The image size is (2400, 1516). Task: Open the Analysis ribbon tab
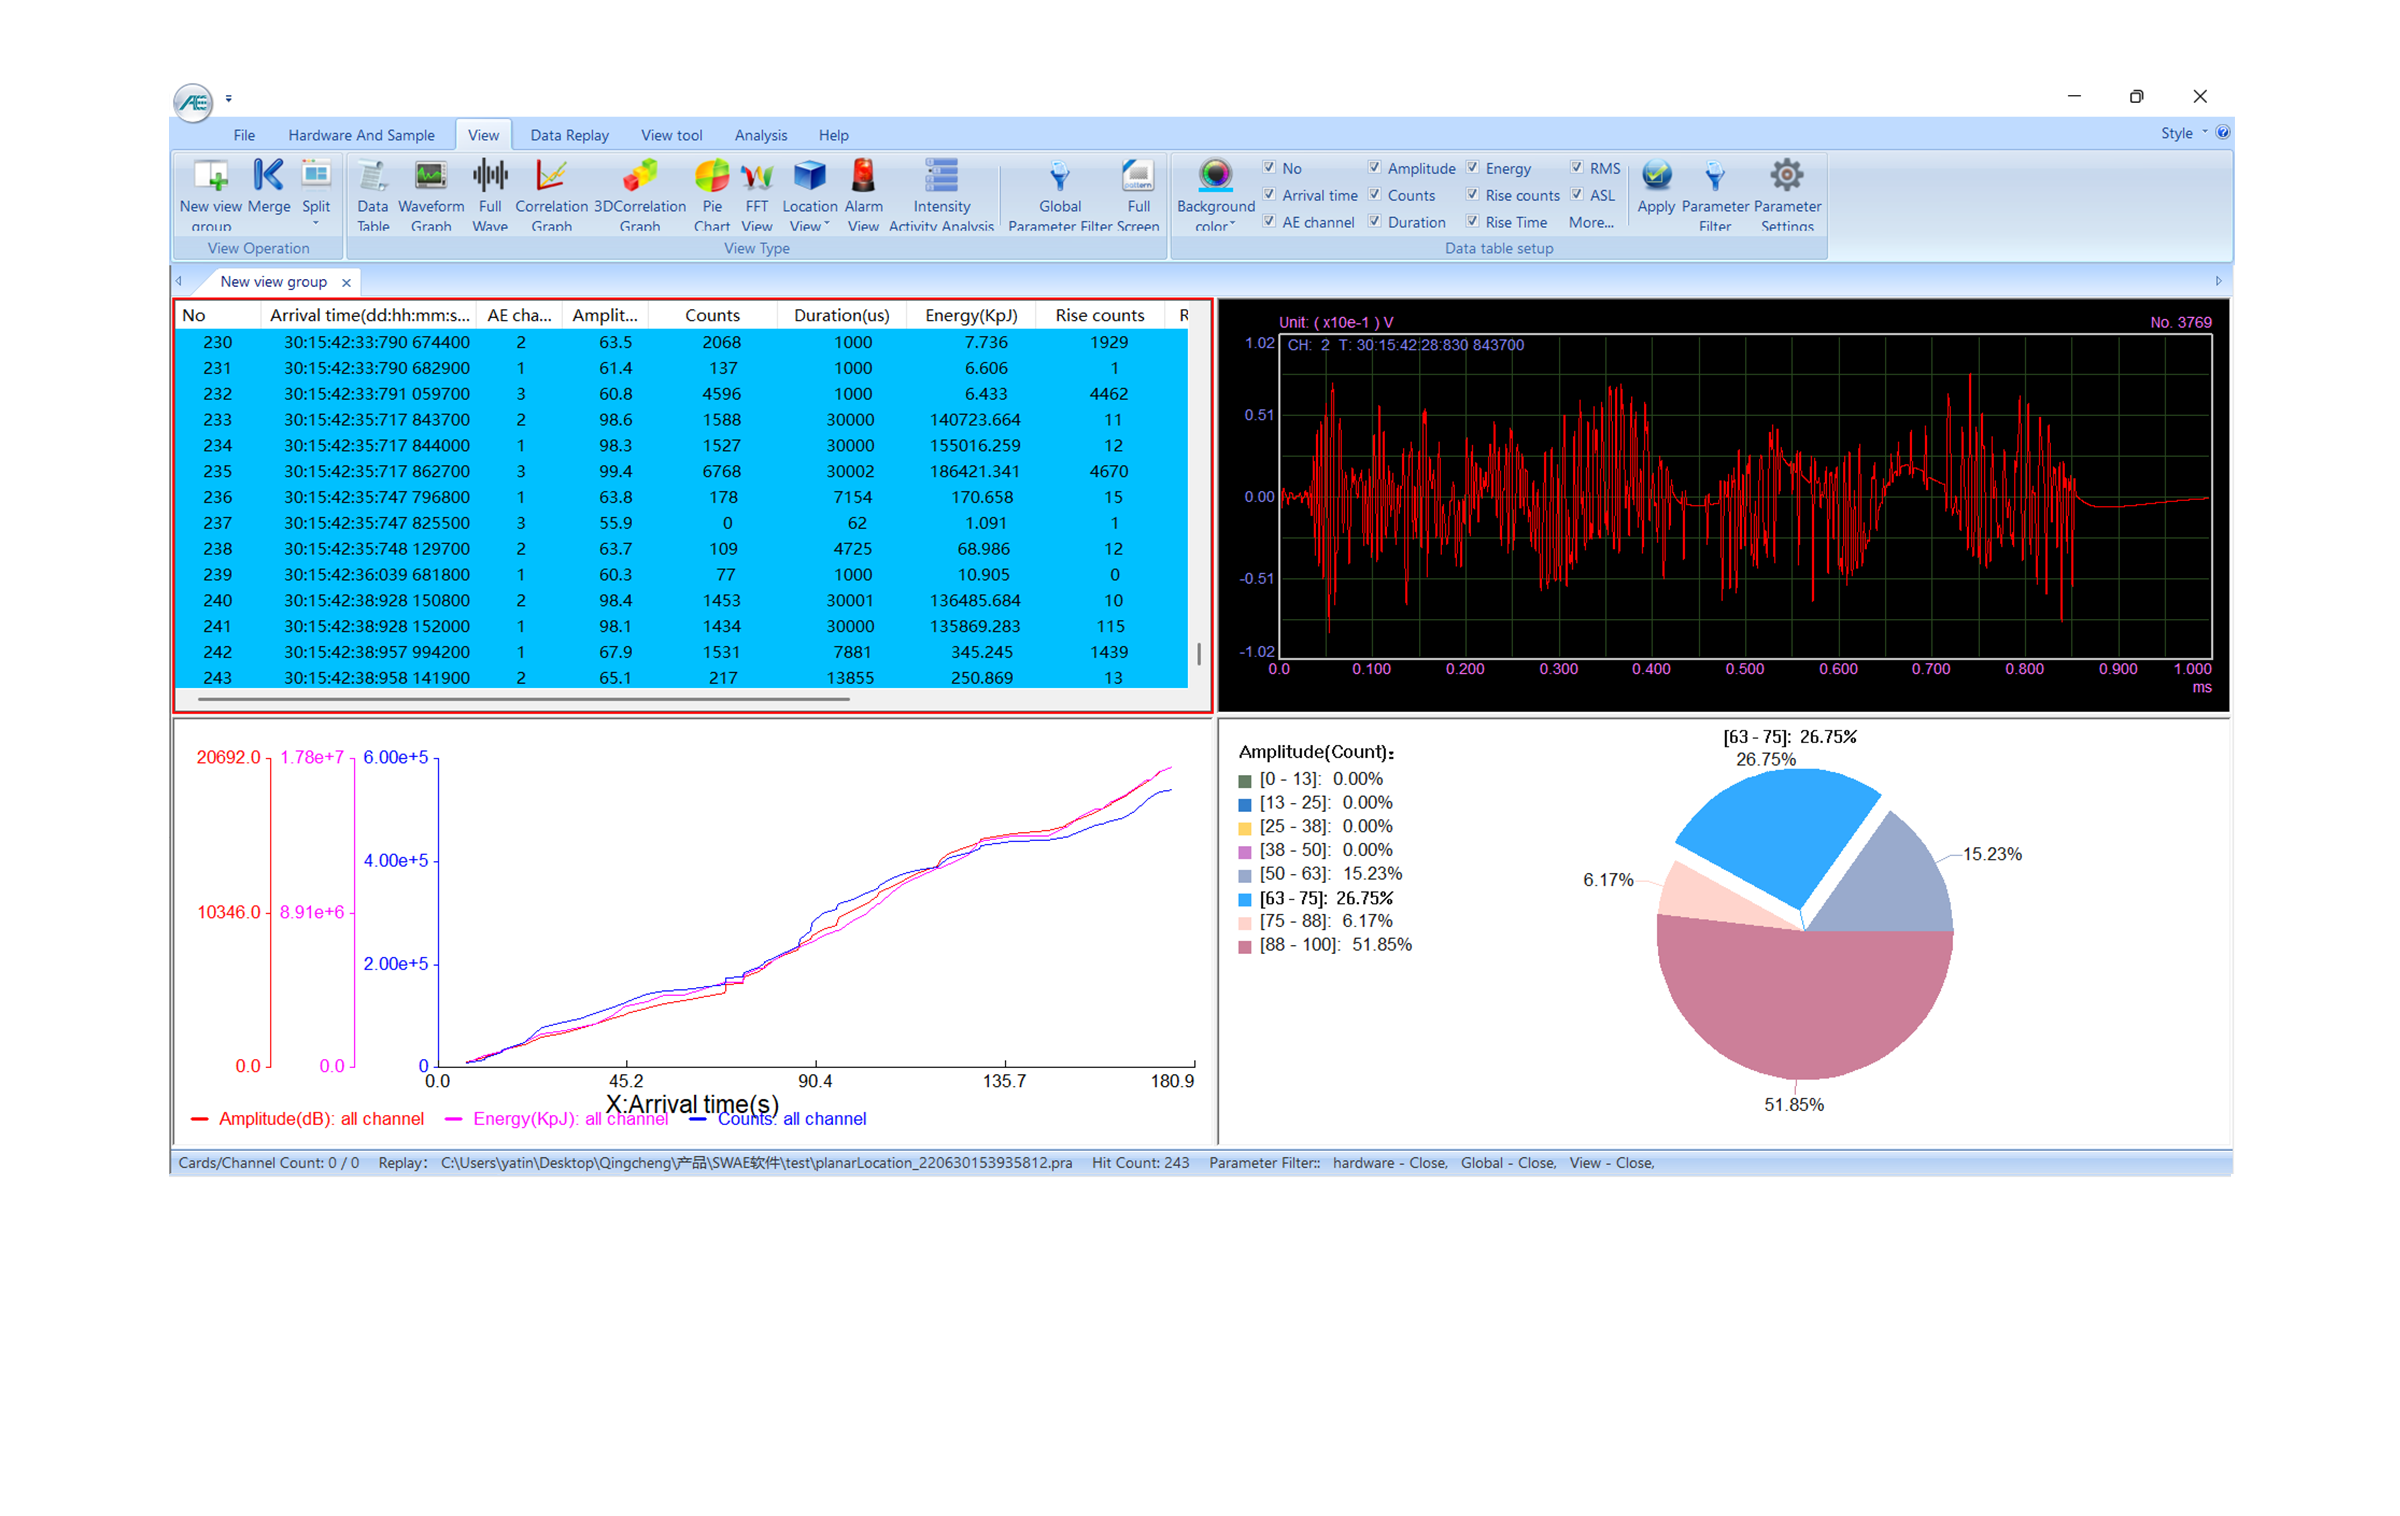(x=760, y=135)
